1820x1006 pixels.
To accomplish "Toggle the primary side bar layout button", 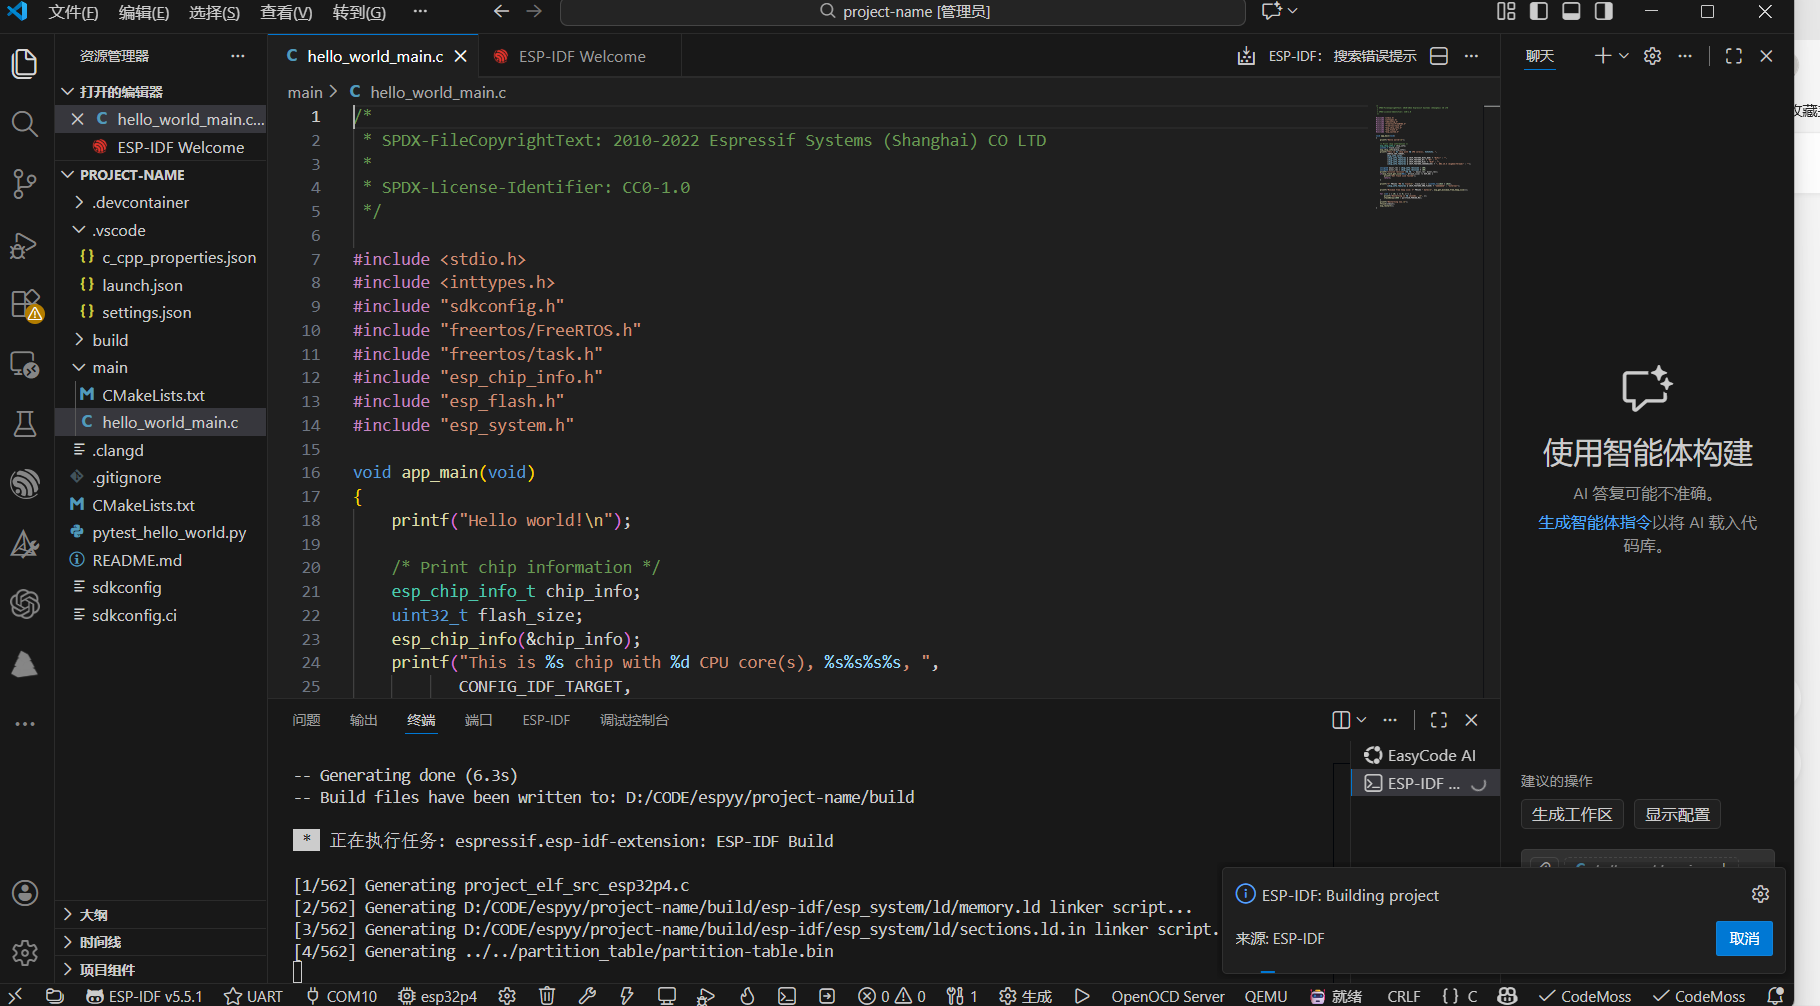I will (1539, 11).
